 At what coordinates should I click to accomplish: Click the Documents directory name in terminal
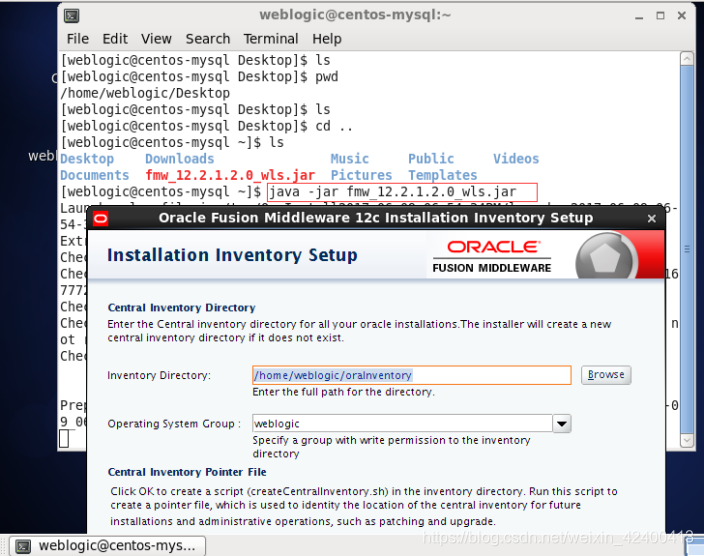(95, 175)
